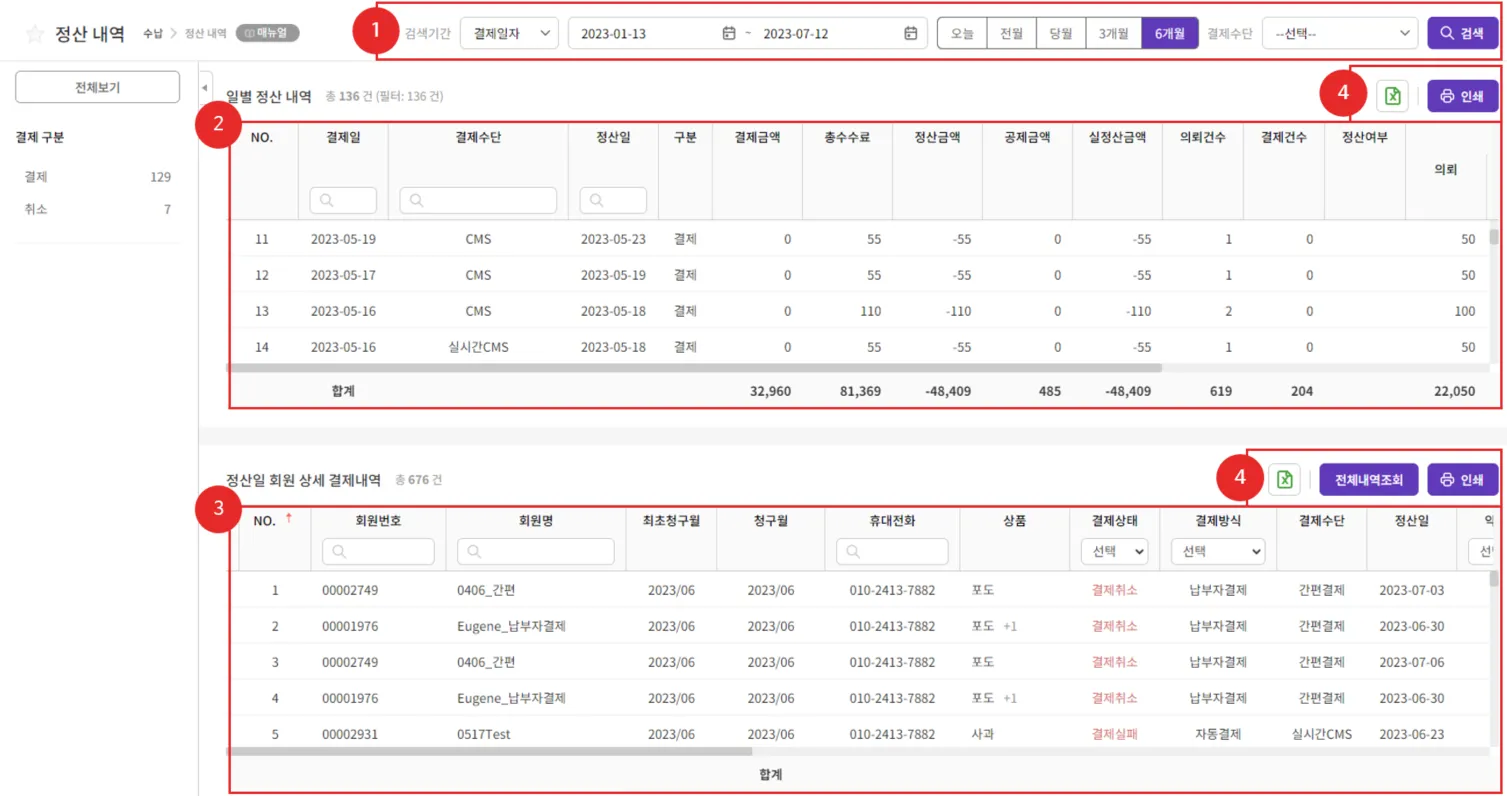Select settlement date 2023-07-06
Screen dimensions: 1507x796
point(1411,662)
